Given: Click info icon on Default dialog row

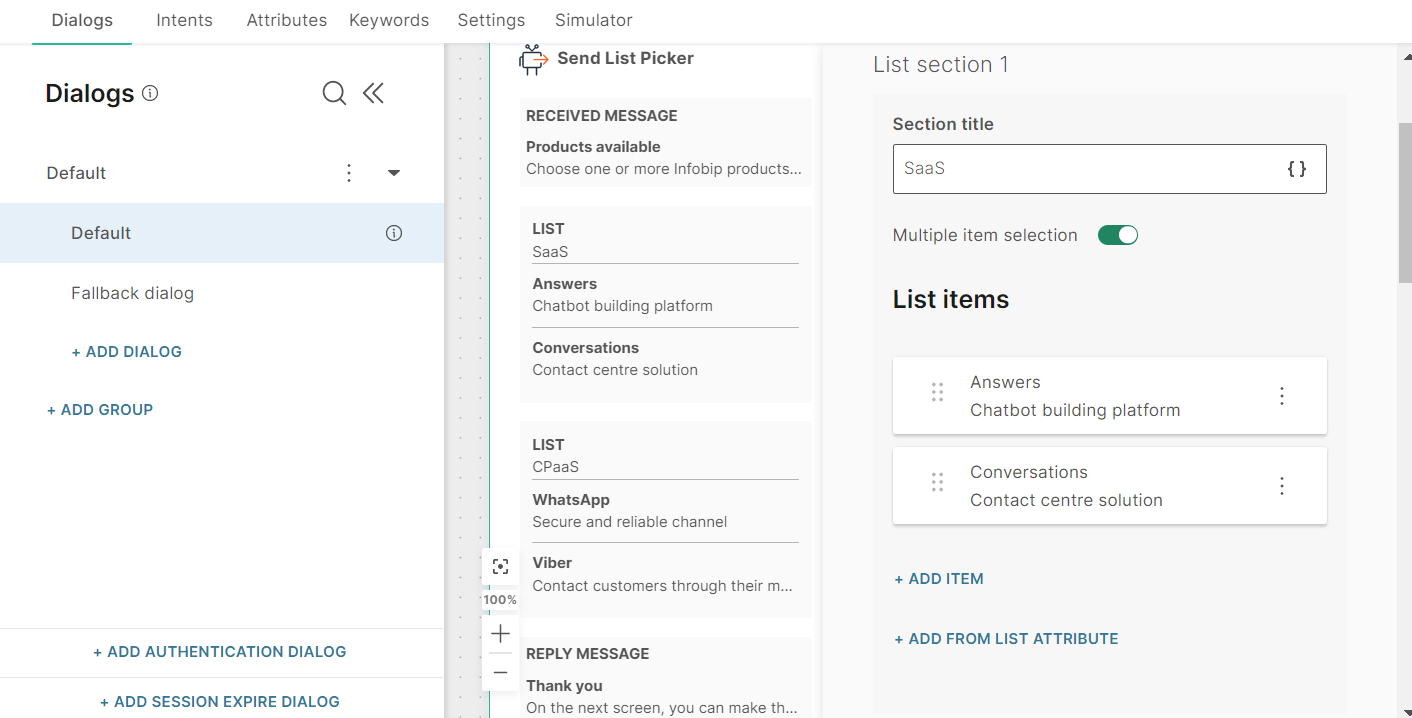Looking at the screenshot, I should [x=394, y=233].
